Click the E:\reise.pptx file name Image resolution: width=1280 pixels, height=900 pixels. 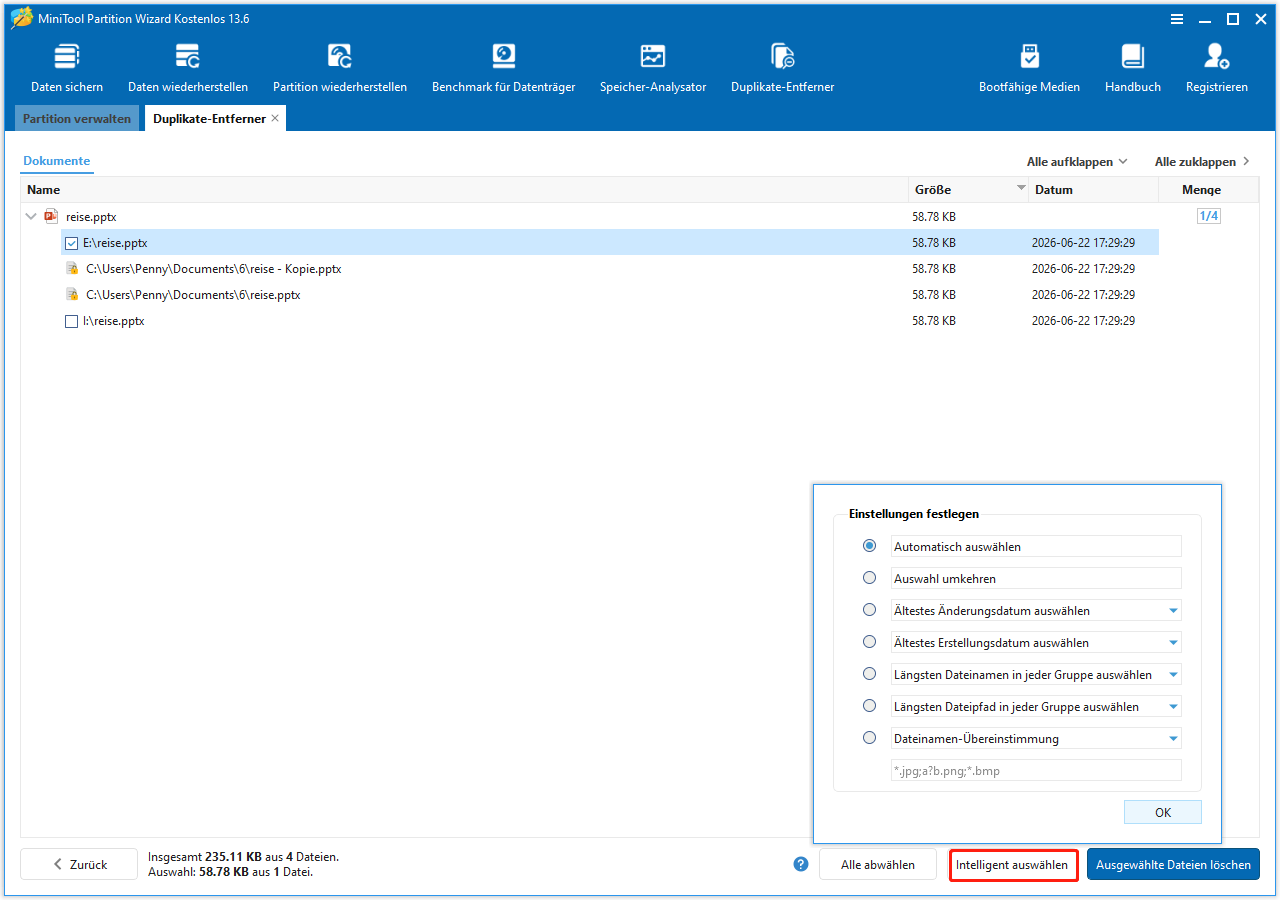click(x=116, y=243)
